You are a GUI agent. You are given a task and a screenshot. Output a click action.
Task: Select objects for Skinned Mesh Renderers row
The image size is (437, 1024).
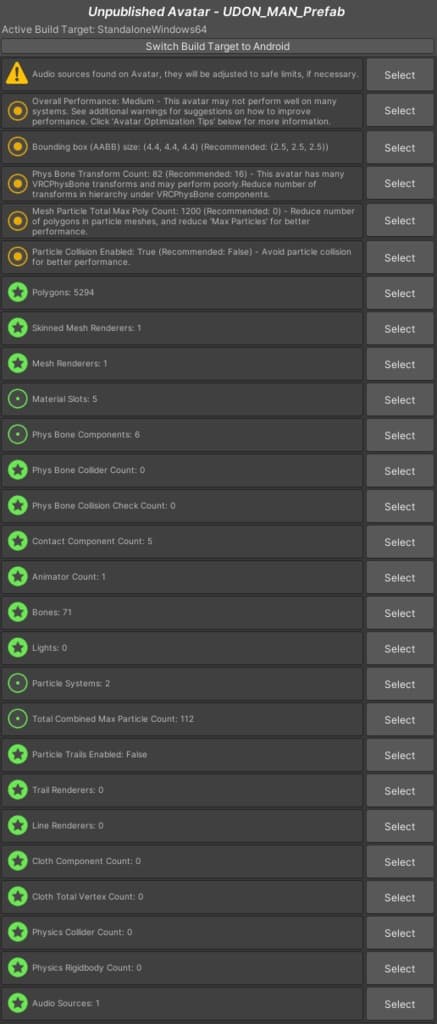coord(399,329)
